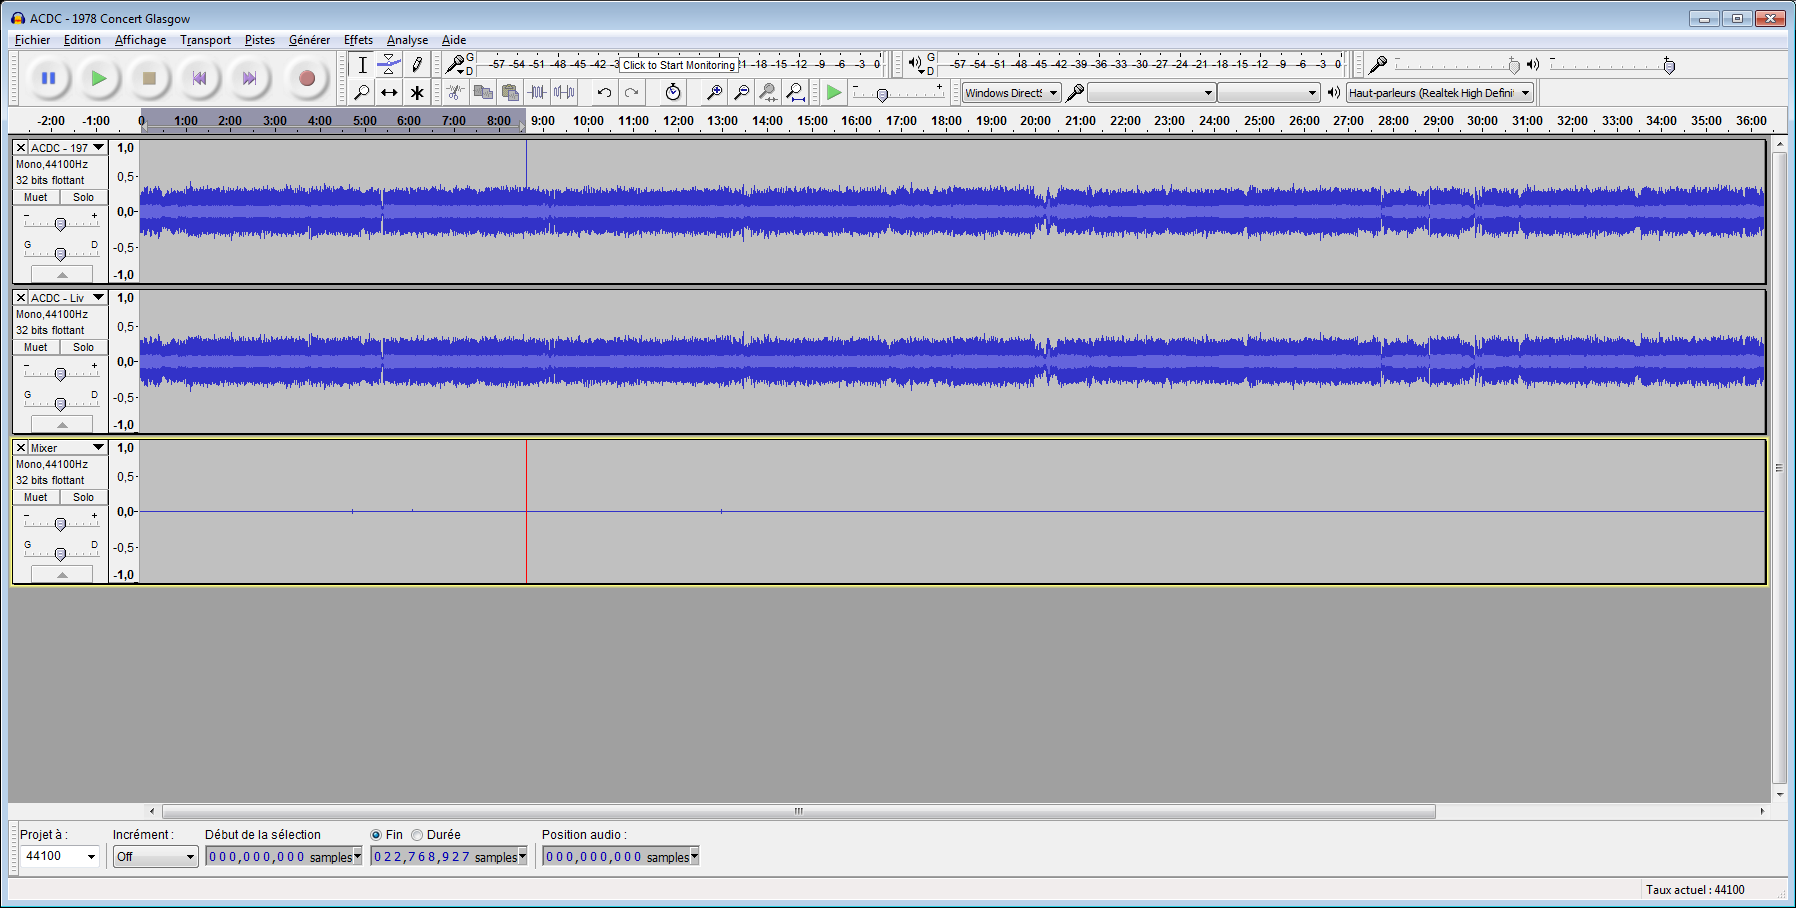Image resolution: width=1796 pixels, height=908 pixels.
Task: Click the Zoom In magnifier icon
Action: tap(714, 93)
